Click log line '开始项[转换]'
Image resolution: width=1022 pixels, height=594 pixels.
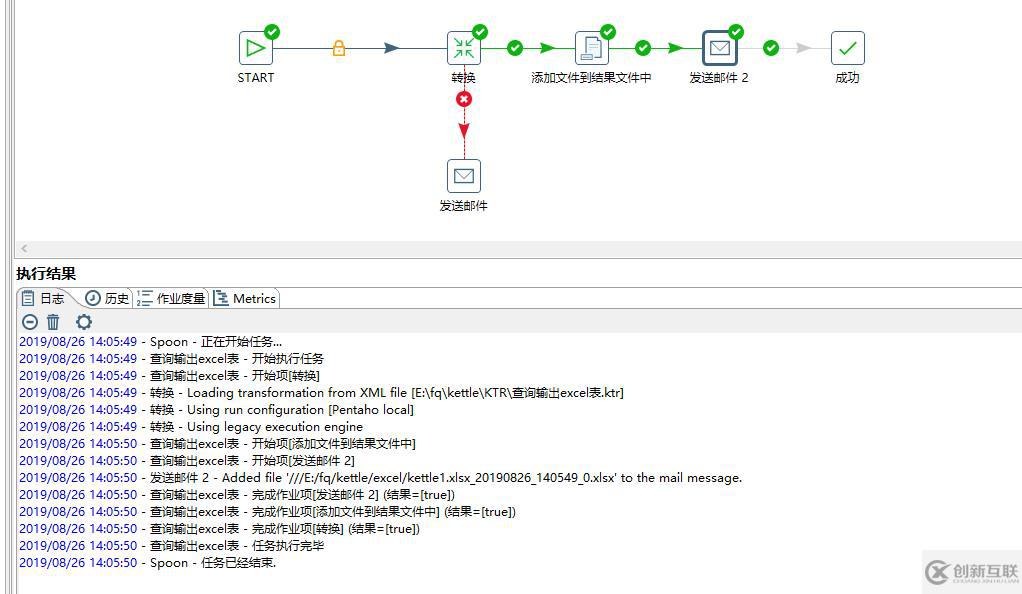pyautogui.click(x=169, y=376)
